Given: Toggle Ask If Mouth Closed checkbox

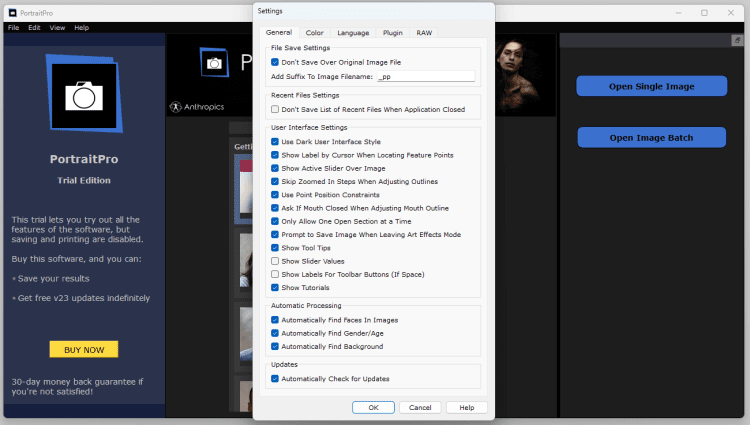Looking at the screenshot, I should [x=275, y=208].
